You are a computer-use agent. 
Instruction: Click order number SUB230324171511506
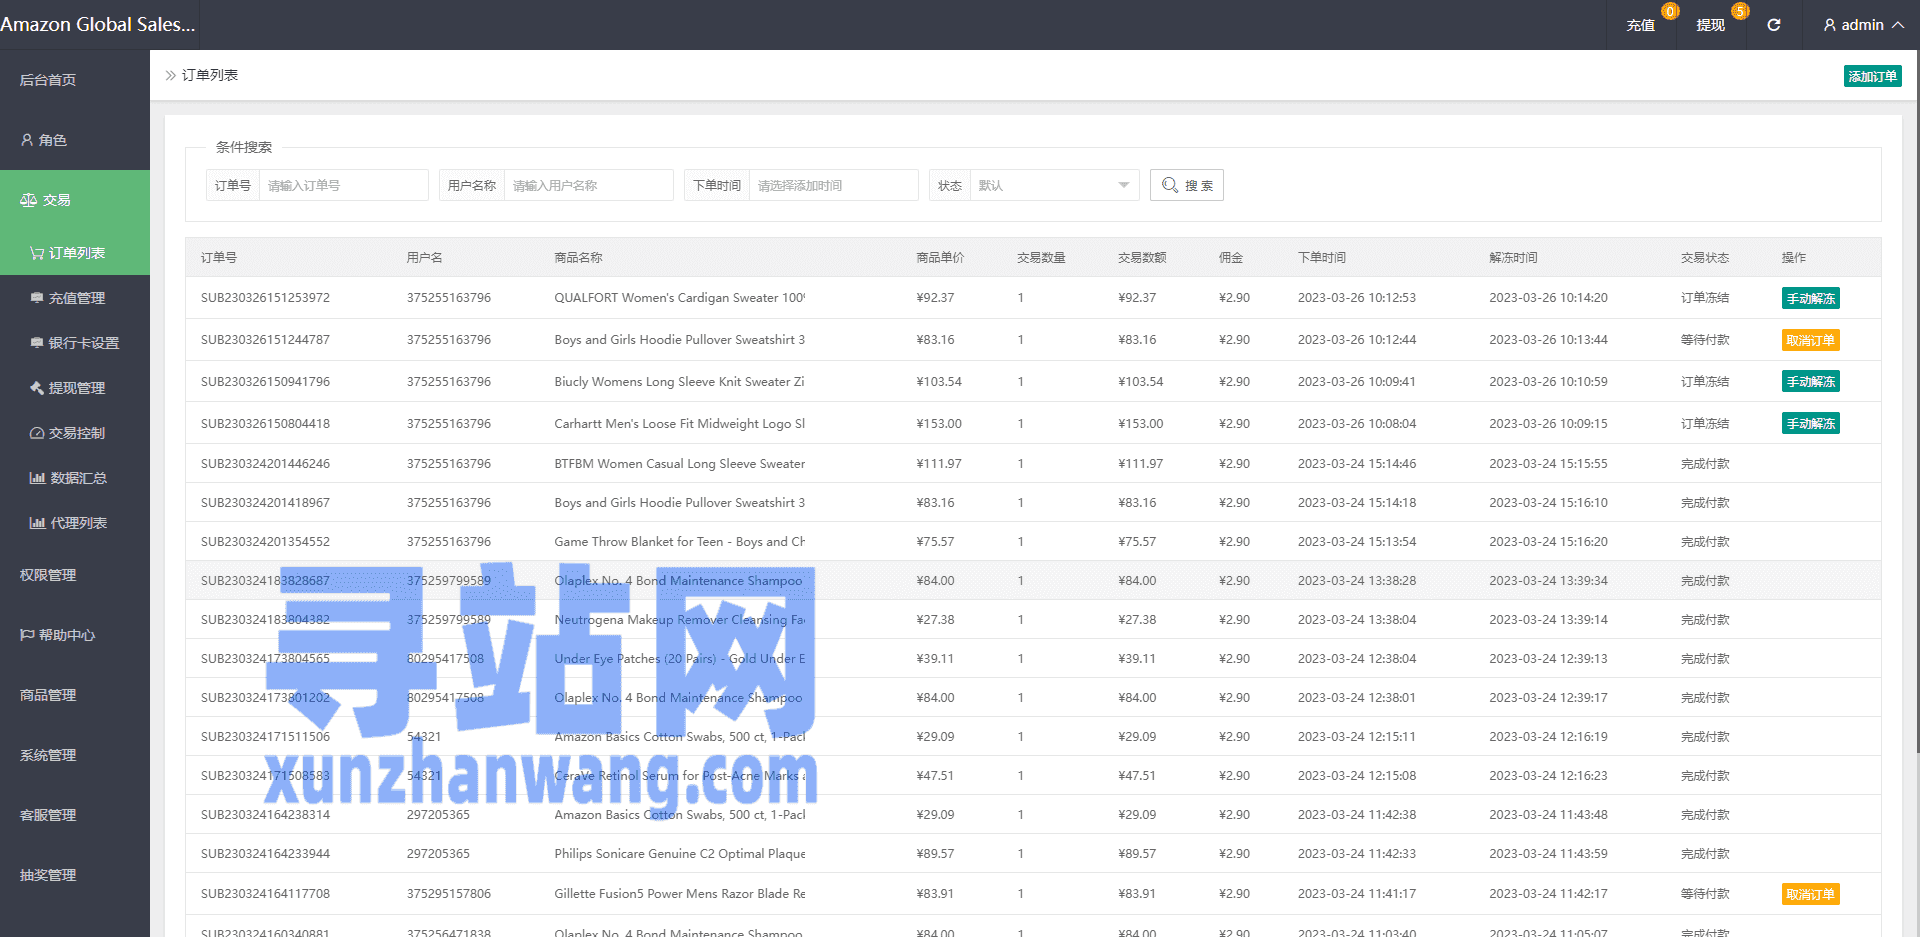coord(265,737)
